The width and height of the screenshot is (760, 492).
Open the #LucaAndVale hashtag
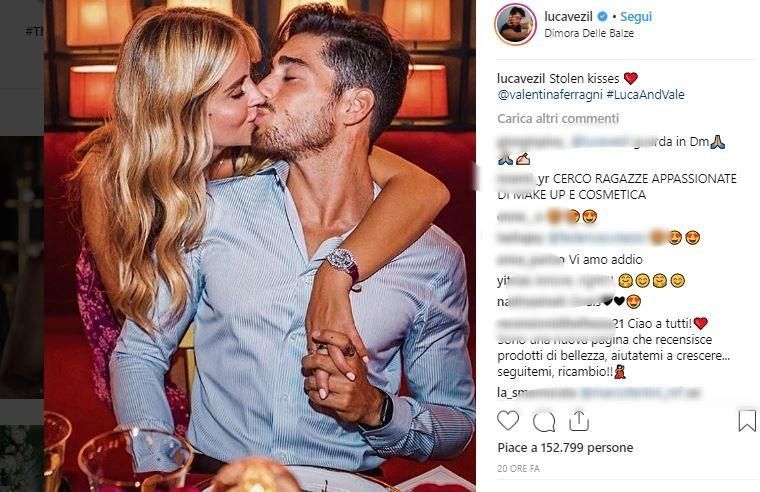tap(645, 95)
